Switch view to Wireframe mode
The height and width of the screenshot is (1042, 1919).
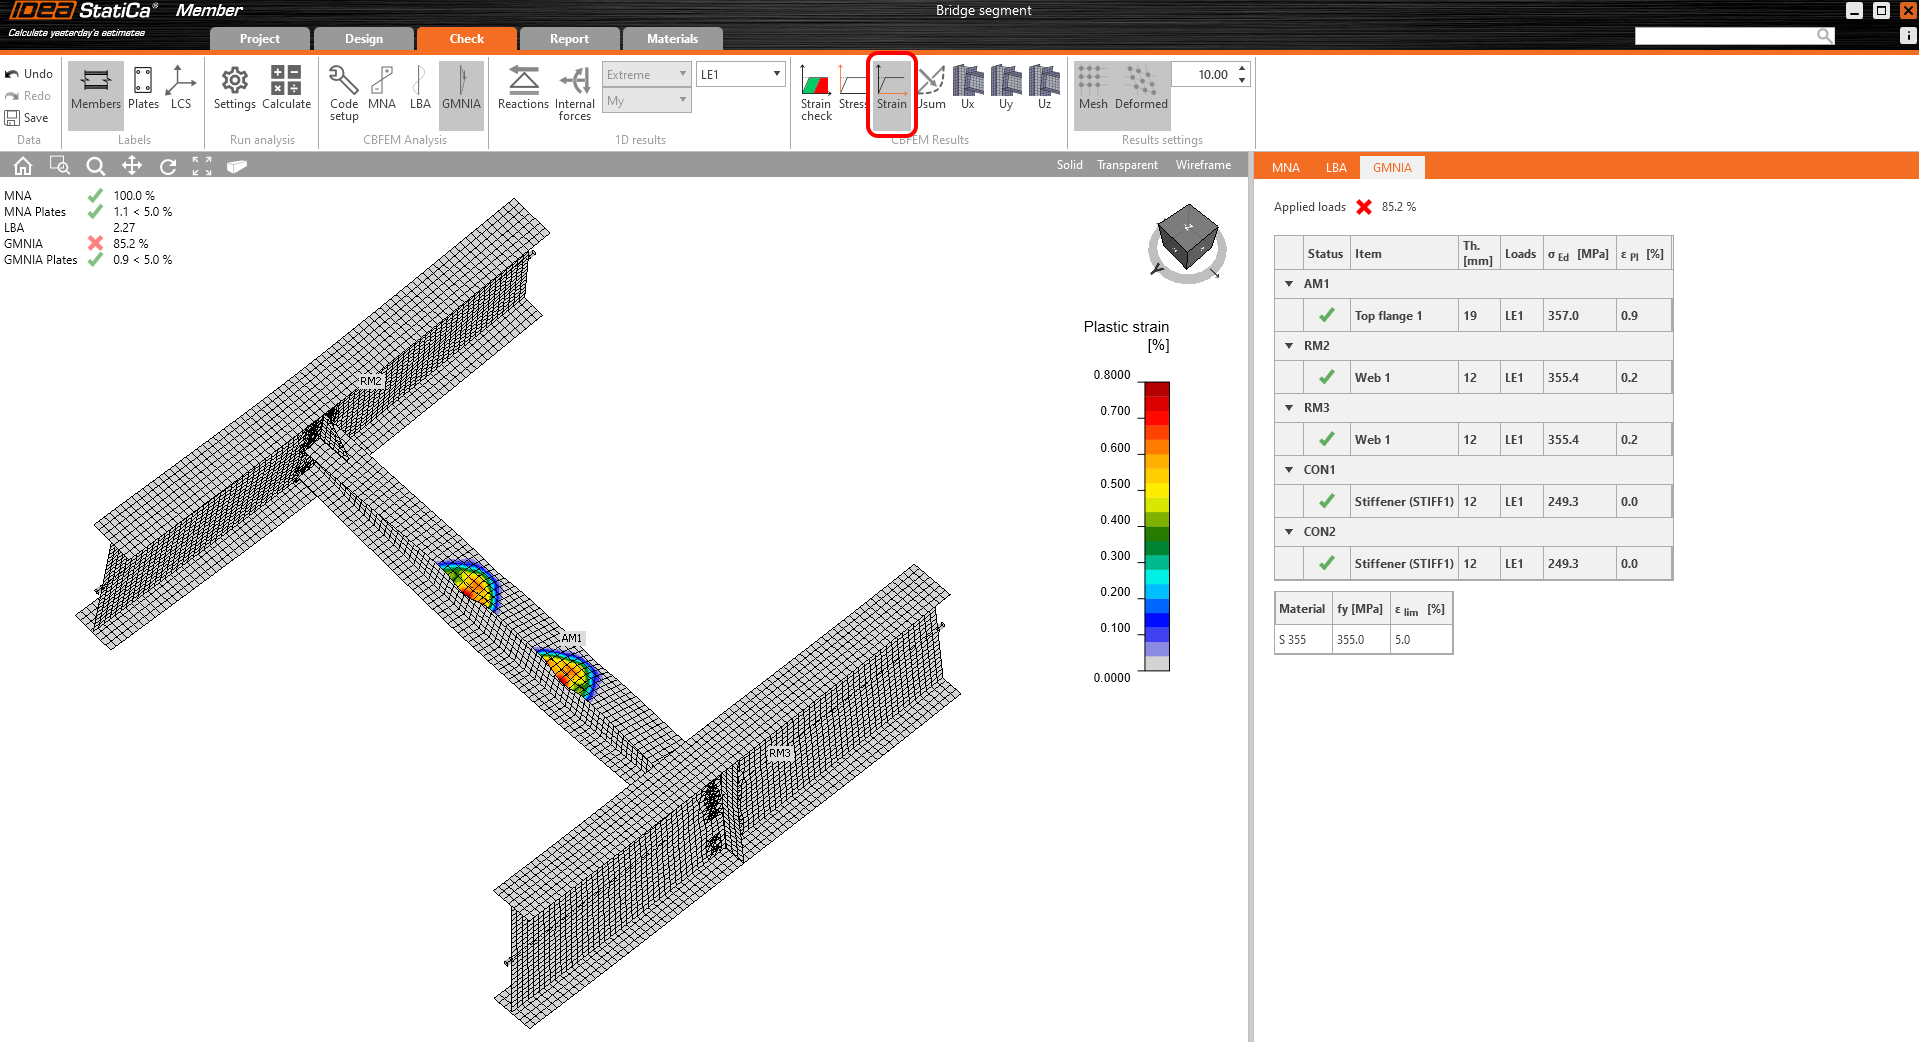(x=1203, y=165)
